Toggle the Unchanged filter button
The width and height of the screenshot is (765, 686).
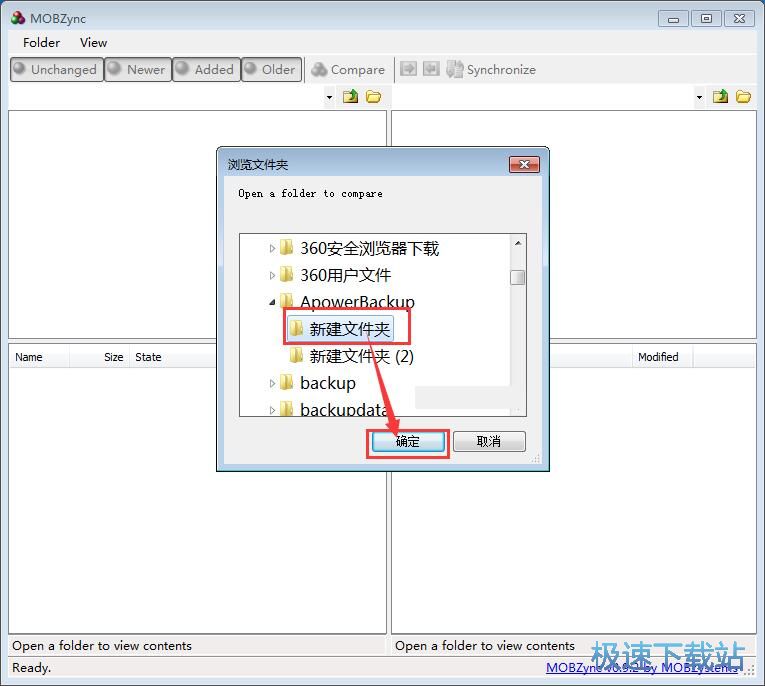tap(57, 69)
